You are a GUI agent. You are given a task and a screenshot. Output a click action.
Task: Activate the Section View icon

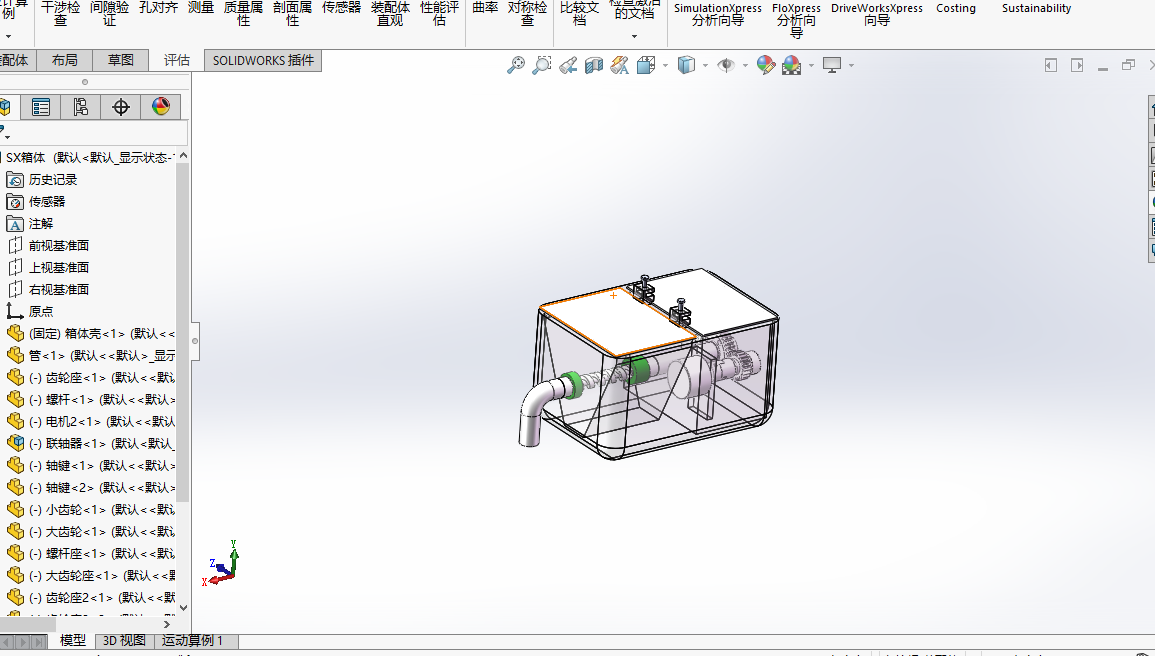click(594, 66)
